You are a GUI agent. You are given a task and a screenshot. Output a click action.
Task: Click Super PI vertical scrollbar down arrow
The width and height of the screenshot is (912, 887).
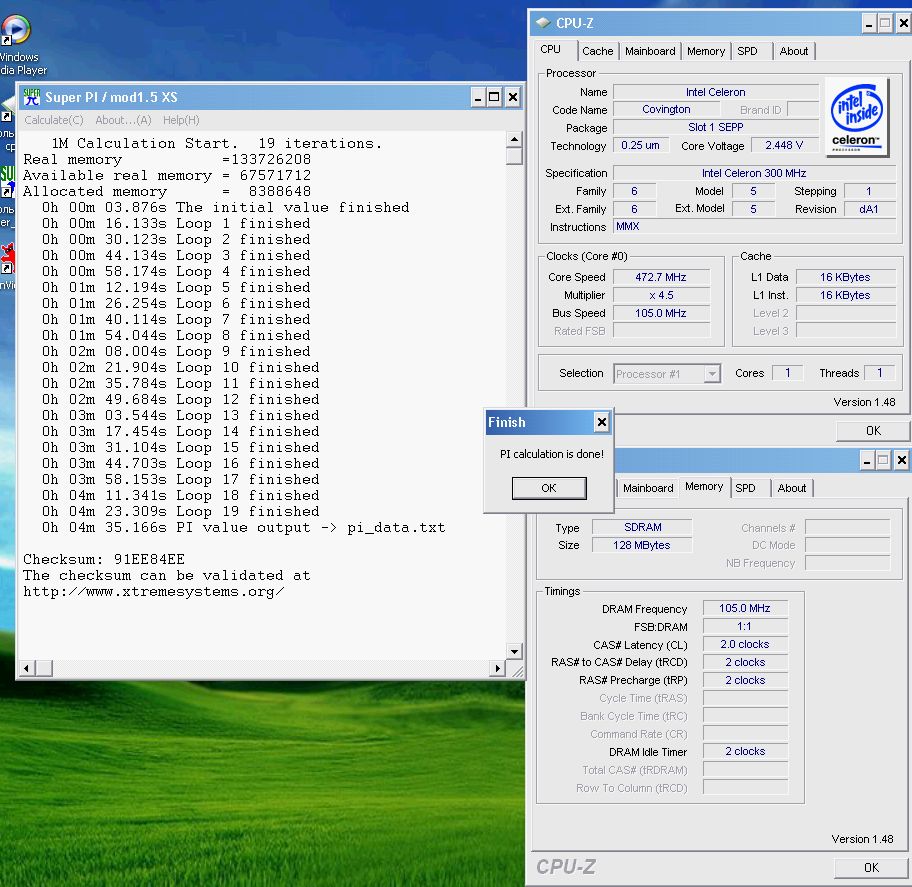[x=514, y=651]
